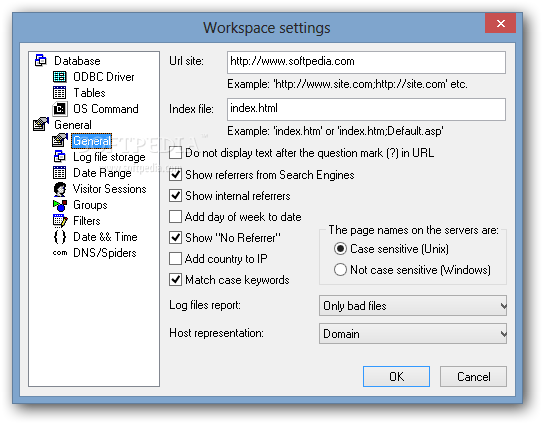Open Date && Time settings
Screen dimensions: 543x424
[105, 237]
